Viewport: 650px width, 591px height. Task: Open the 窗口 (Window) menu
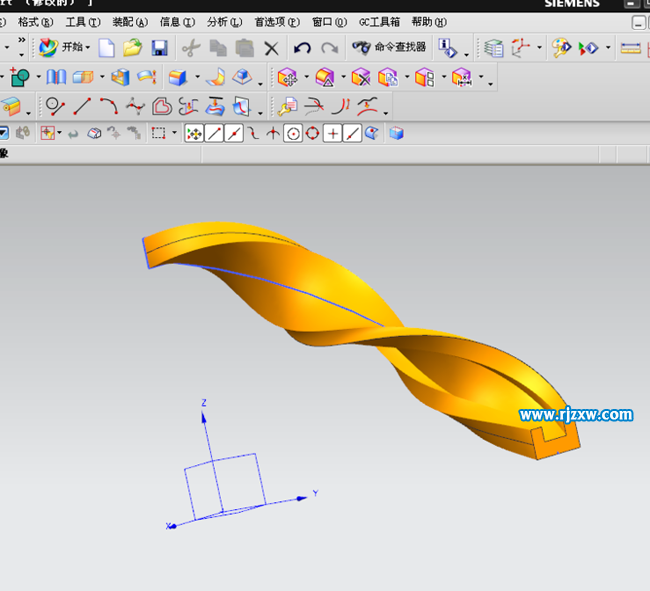point(329,21)
